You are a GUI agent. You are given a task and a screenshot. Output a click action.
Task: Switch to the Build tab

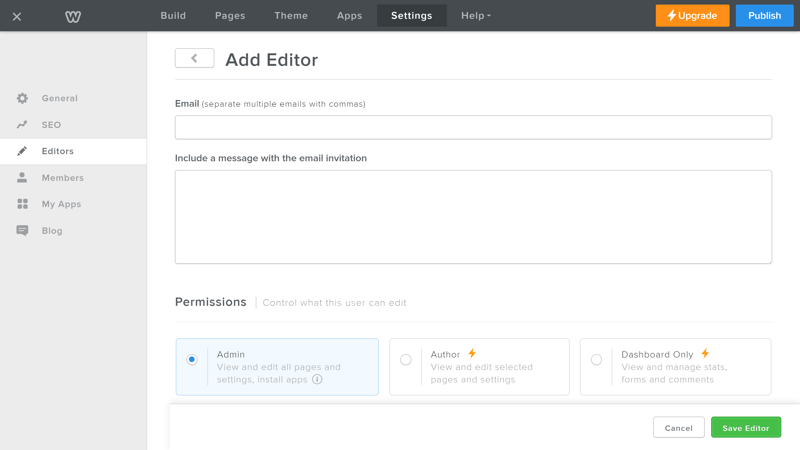click(173, 16)
